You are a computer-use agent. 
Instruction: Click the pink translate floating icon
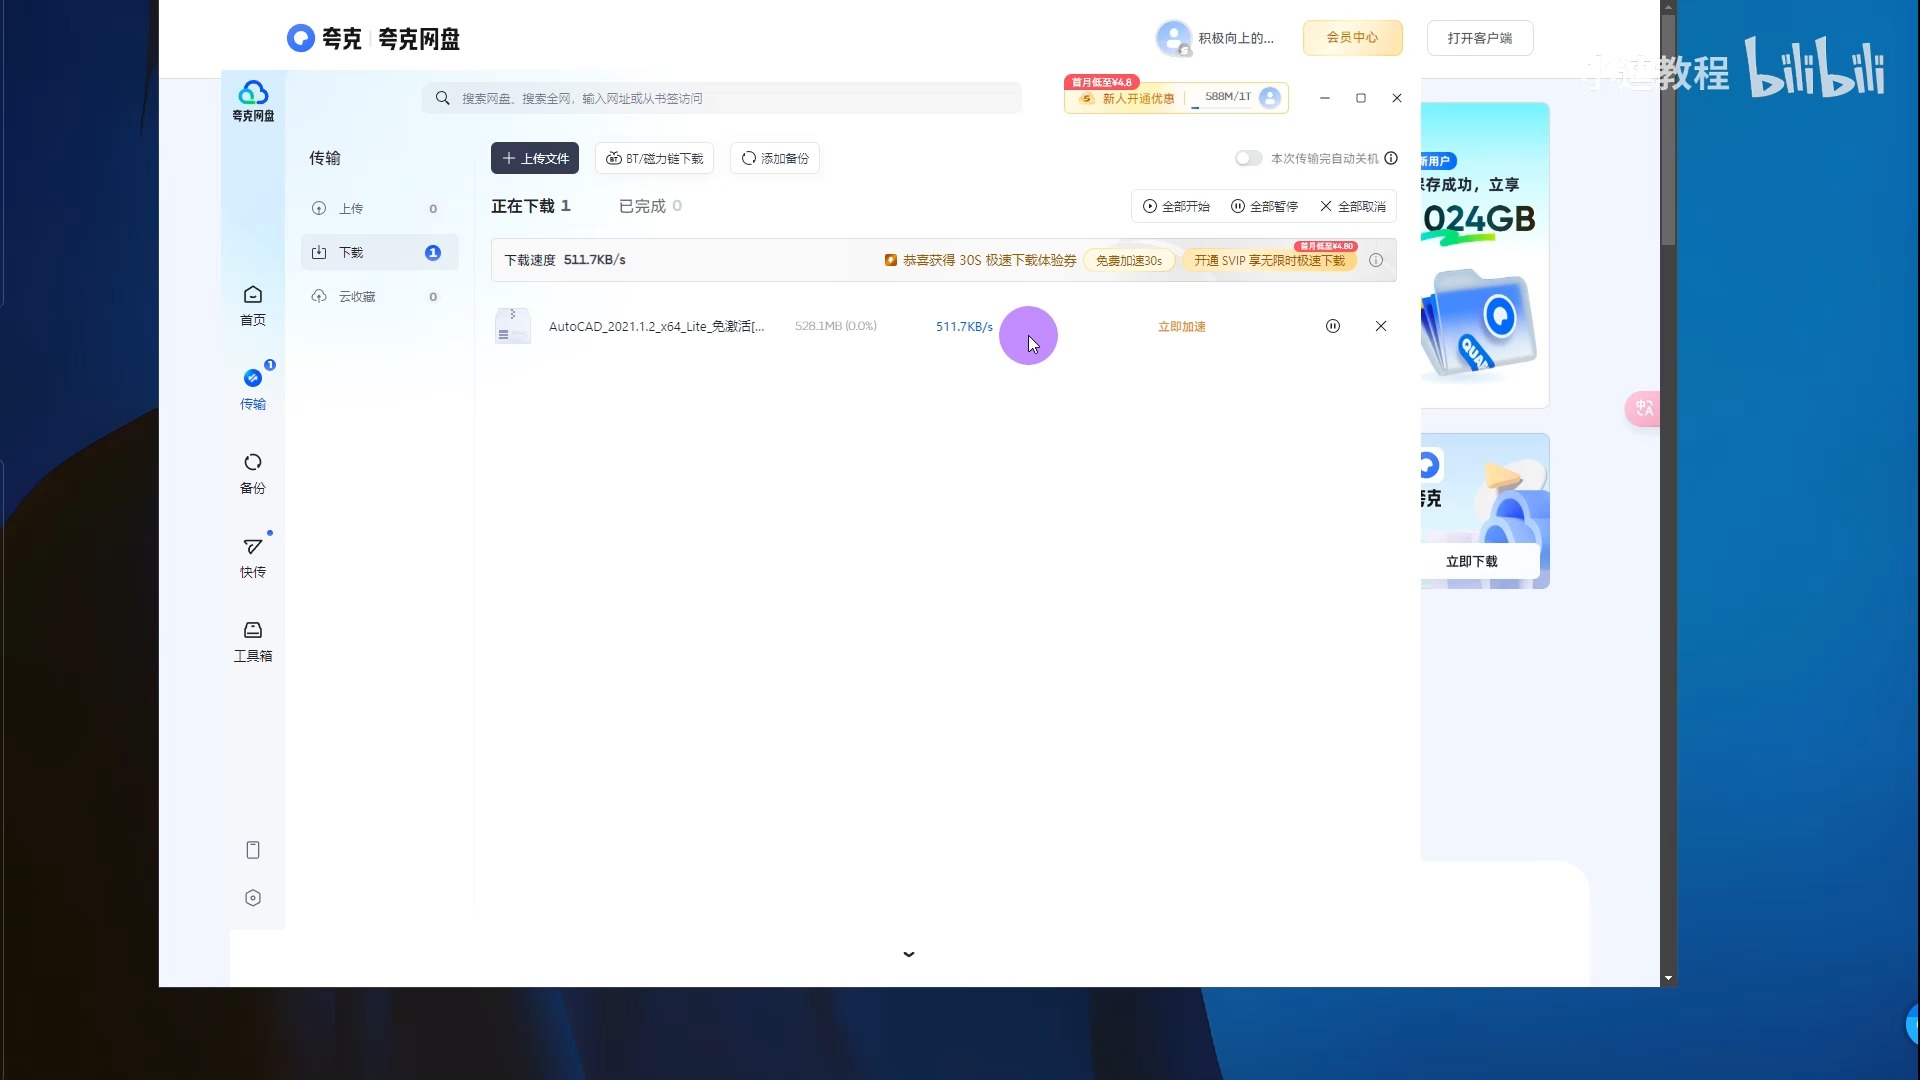click(1643, 408)
